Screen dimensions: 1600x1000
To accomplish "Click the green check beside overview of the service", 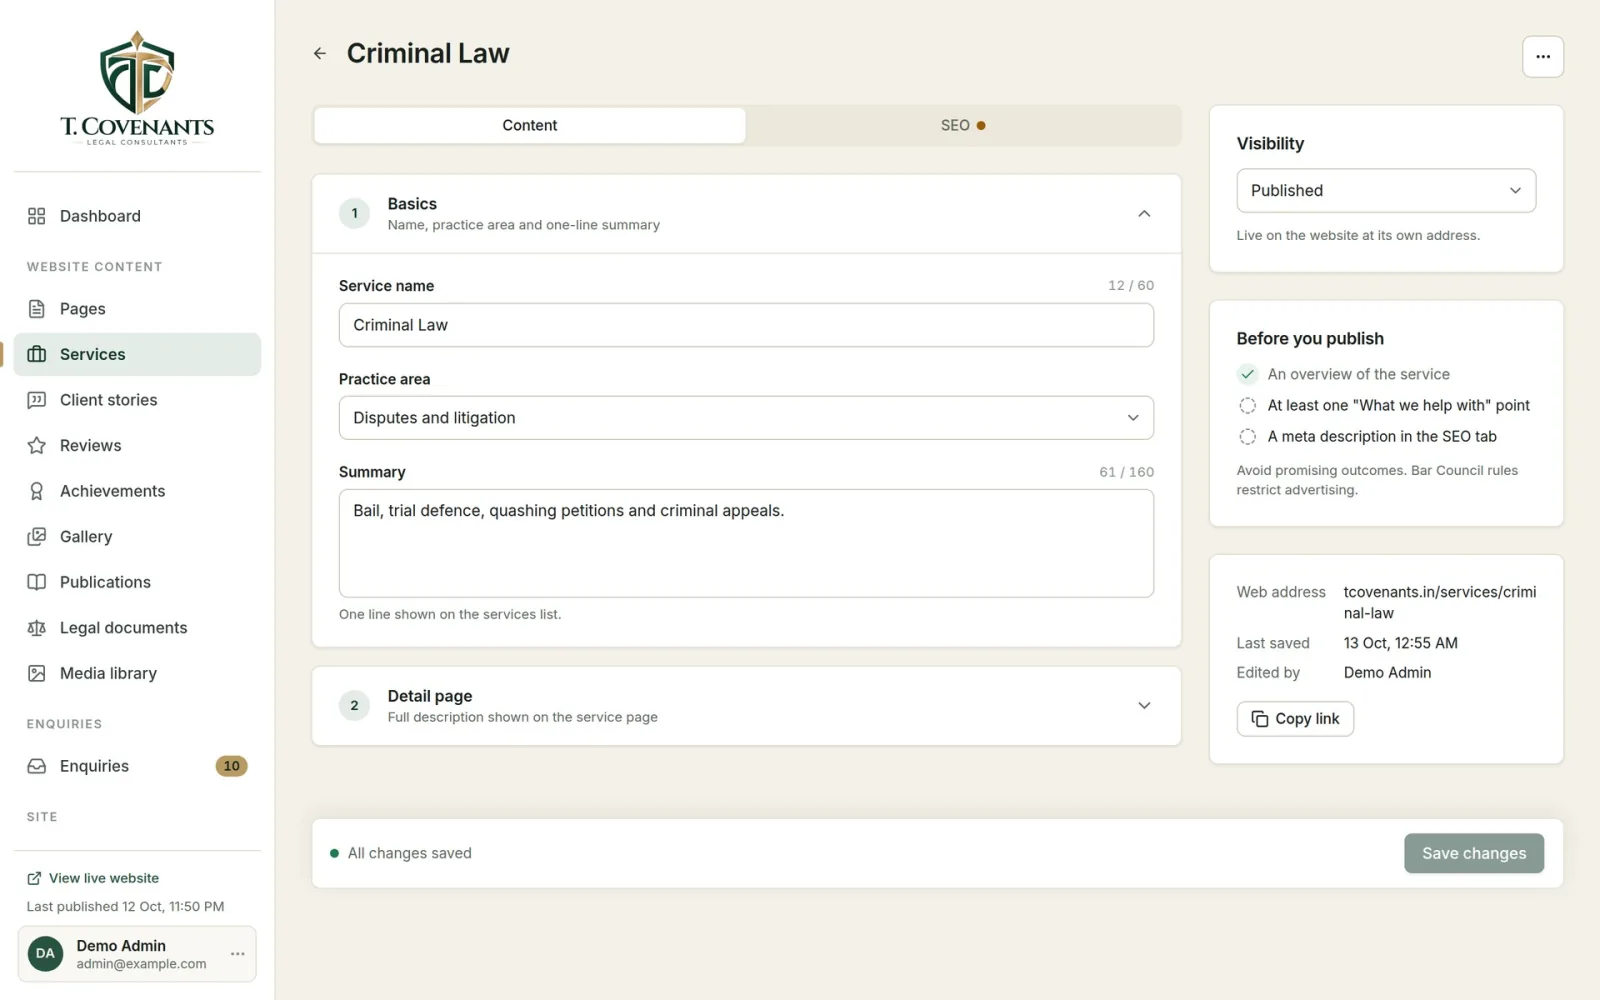I will click(1248, 374).
